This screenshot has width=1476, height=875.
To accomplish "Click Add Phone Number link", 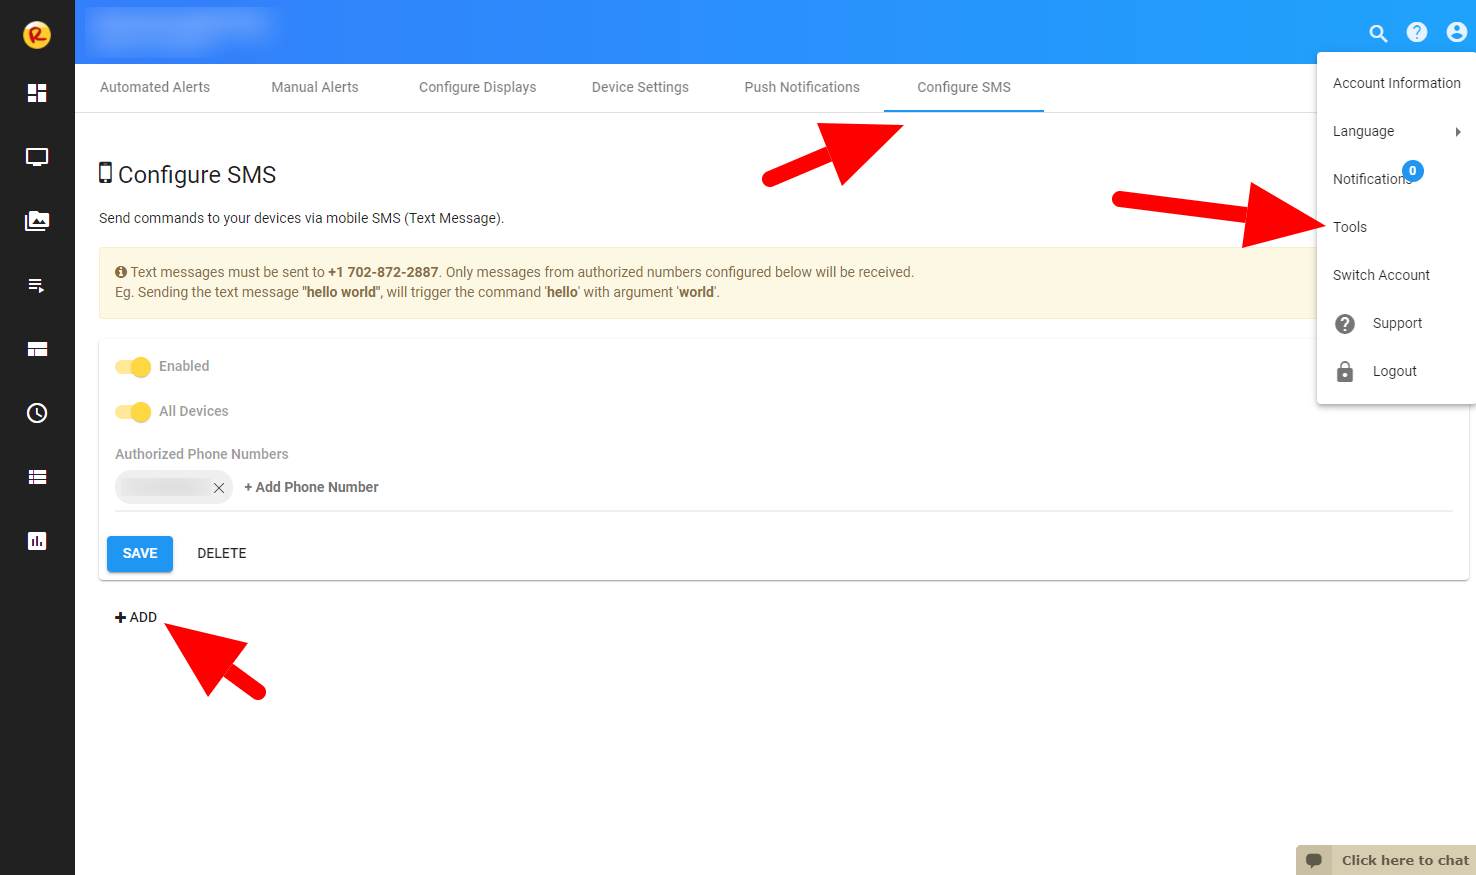I will click(311, 487).
